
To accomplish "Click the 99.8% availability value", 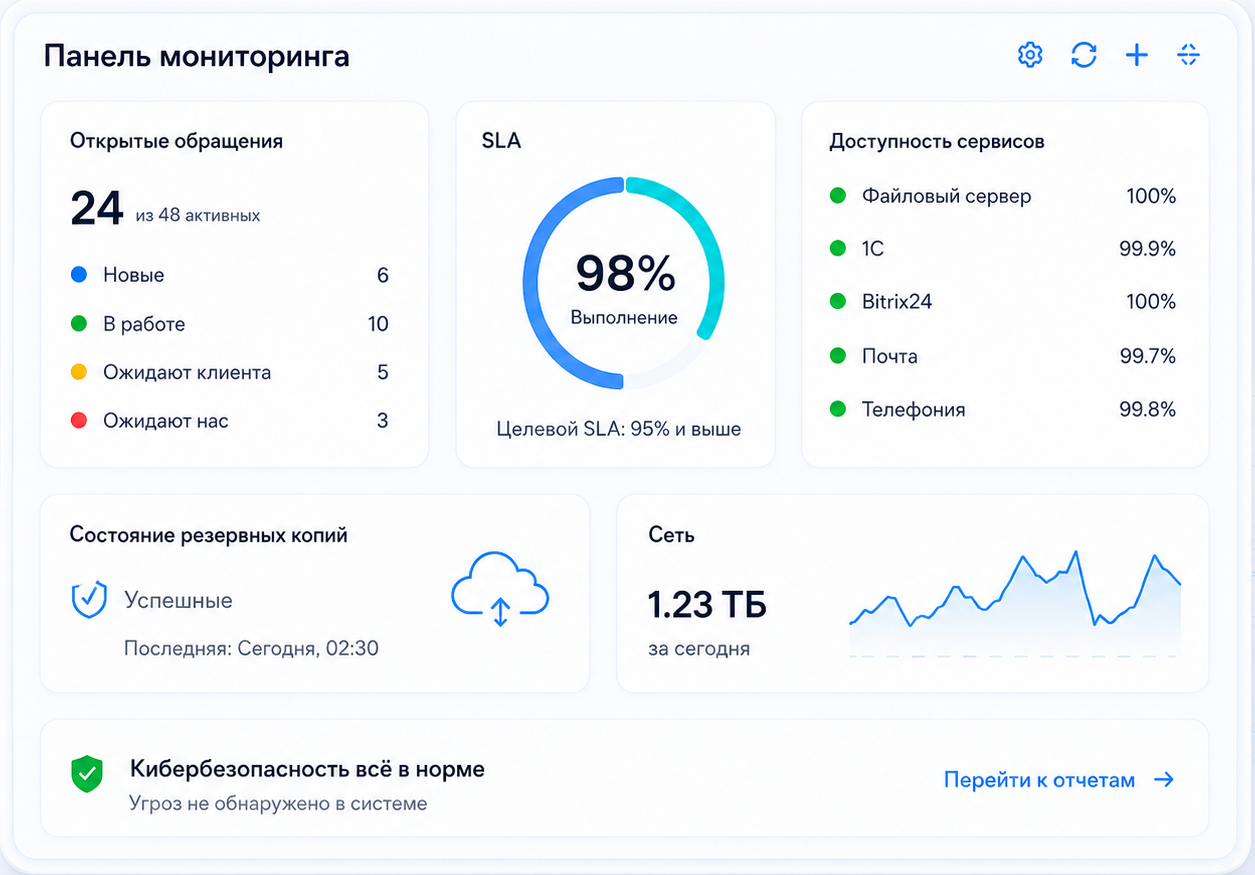I will 1147,409.
